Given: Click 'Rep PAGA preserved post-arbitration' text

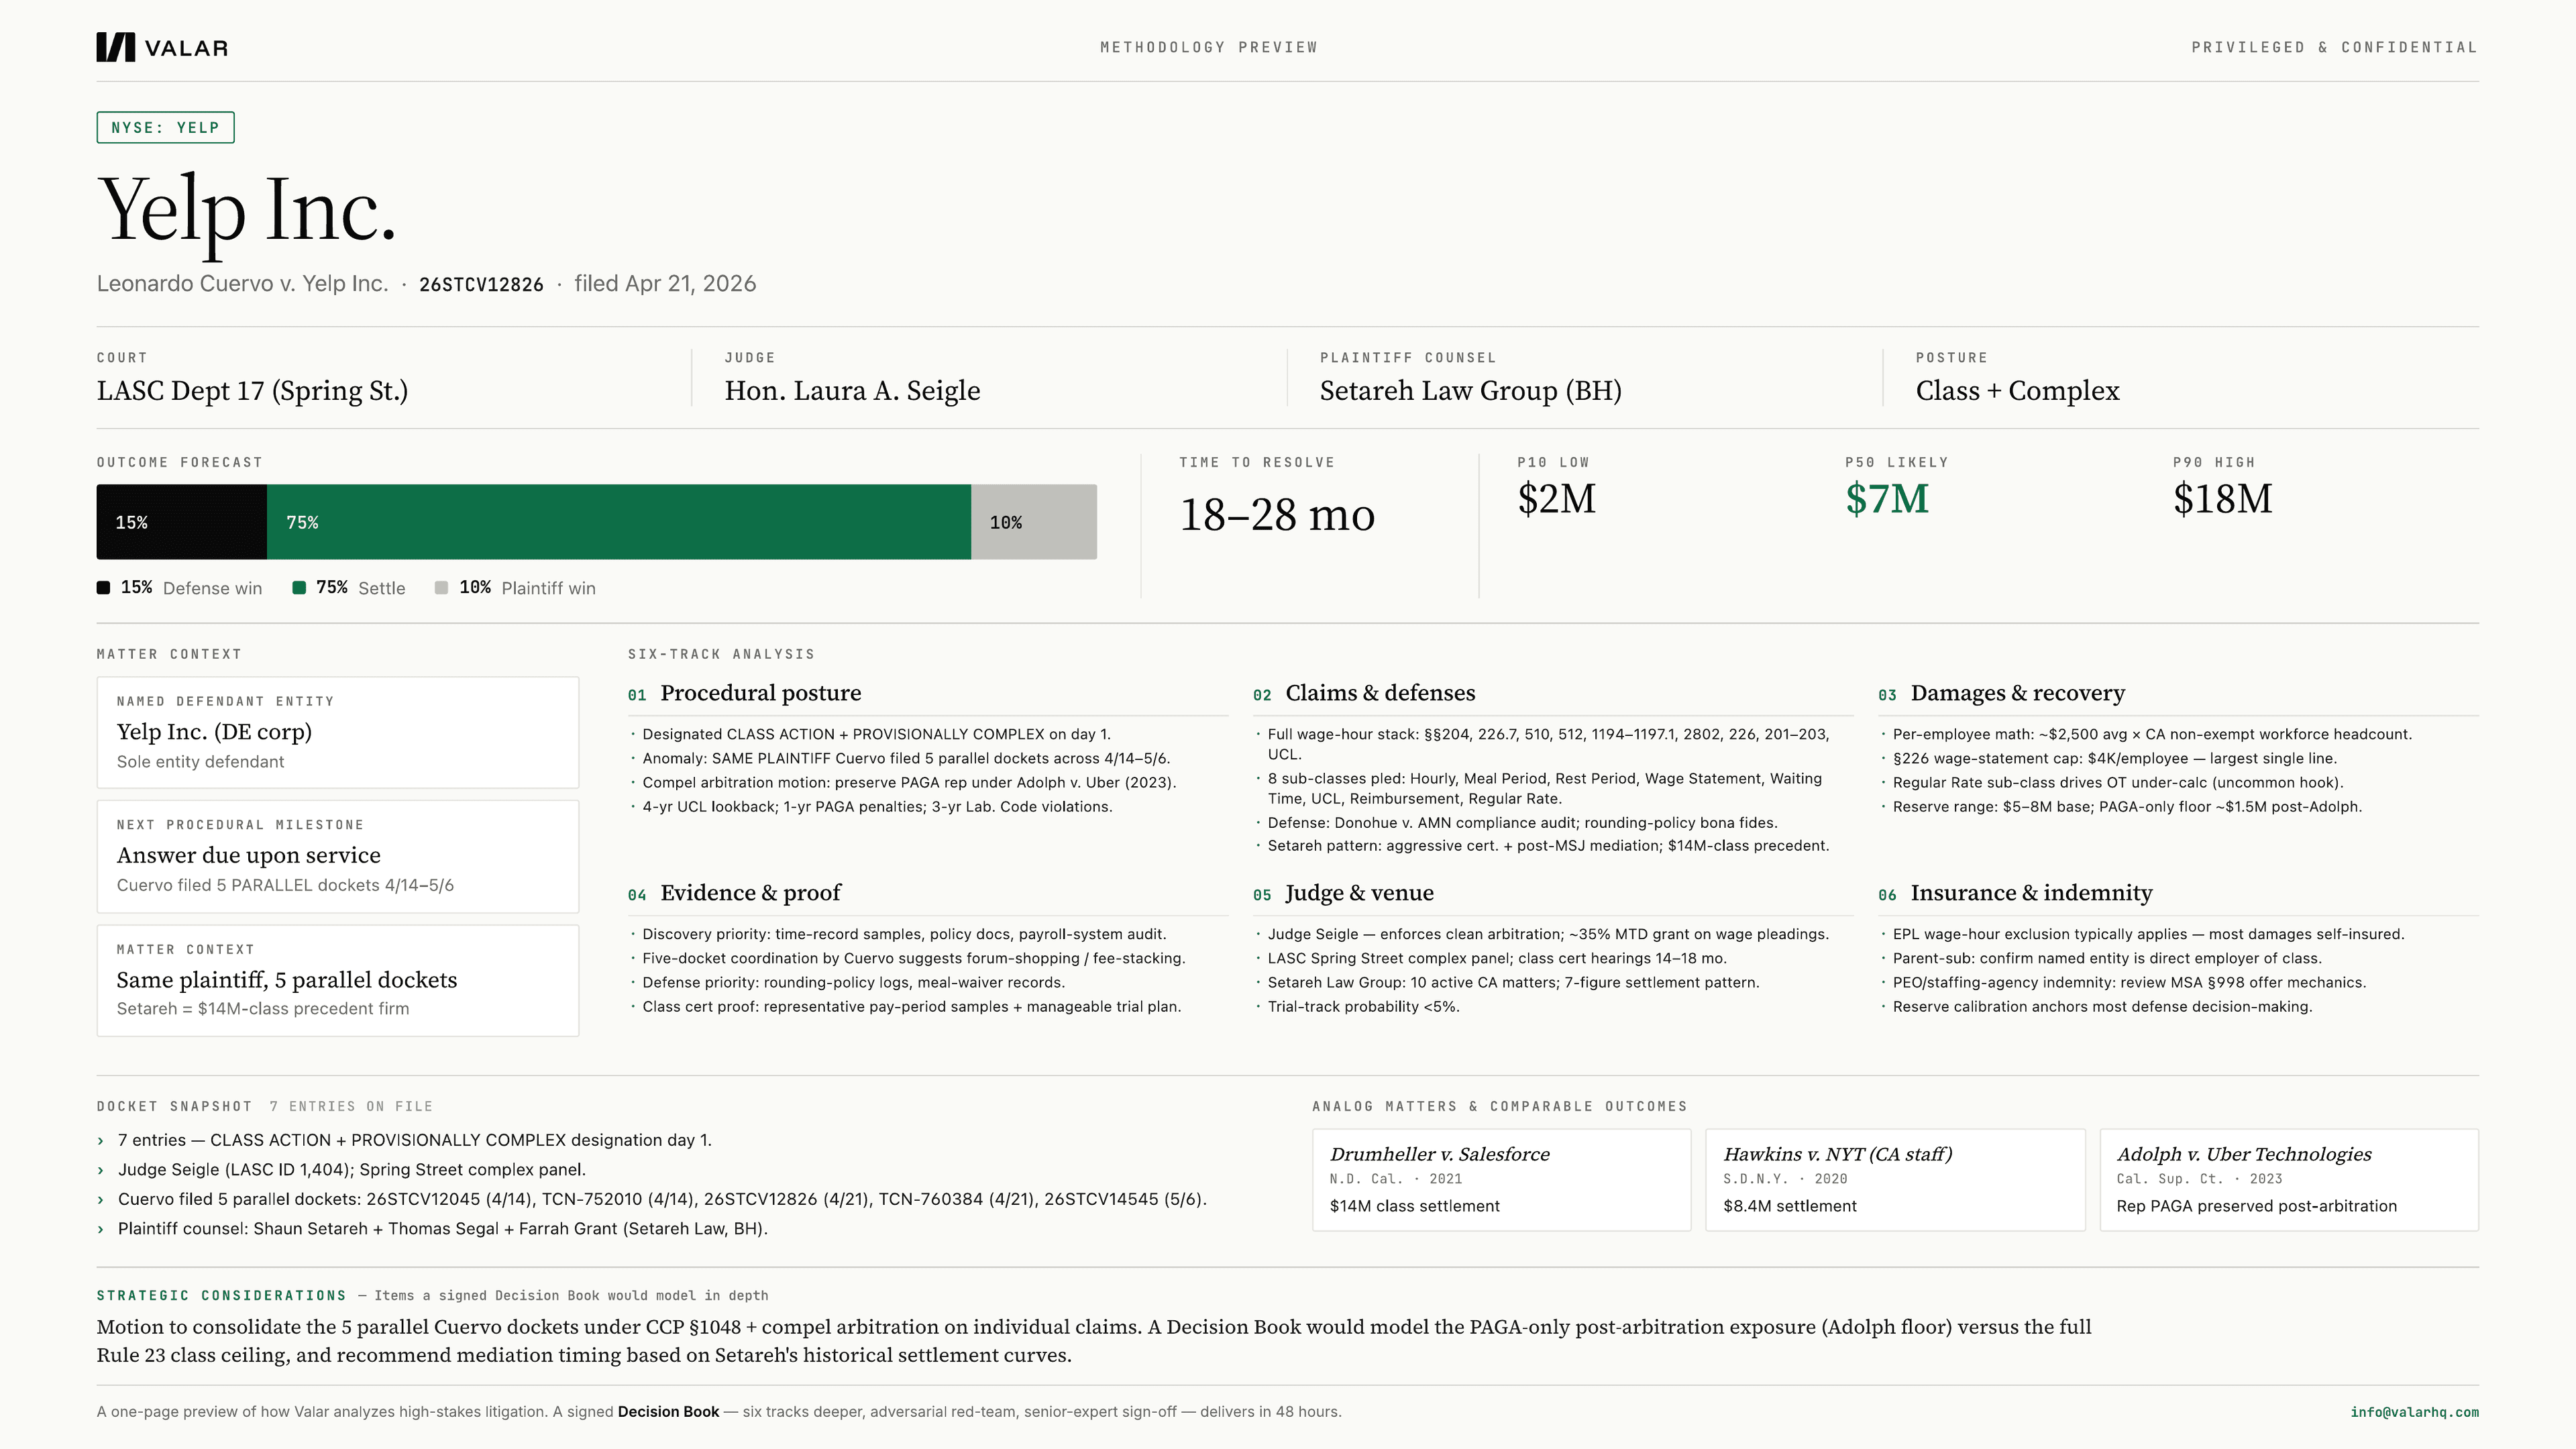Looking at the screenshot, I should tap(2256, 1206).
